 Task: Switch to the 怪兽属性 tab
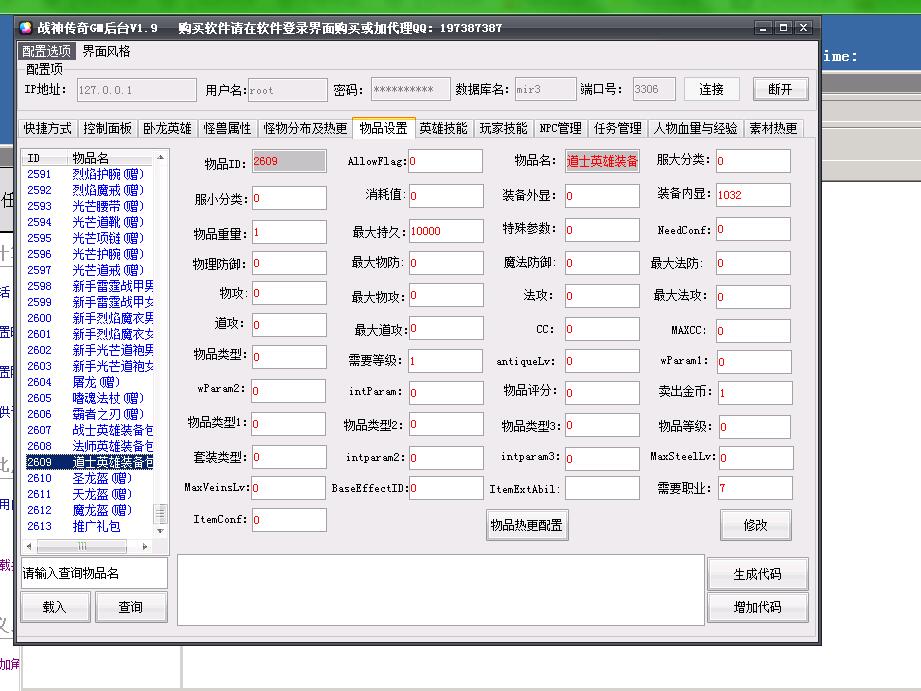tap(228, 128)
